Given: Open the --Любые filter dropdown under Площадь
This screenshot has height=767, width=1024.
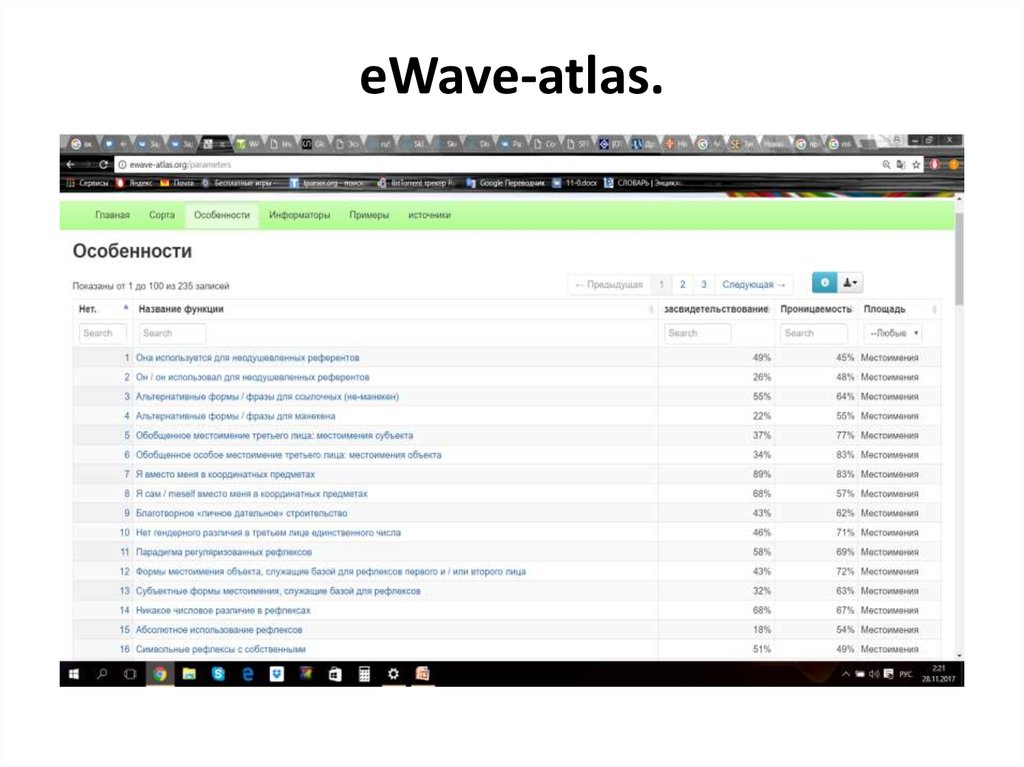Looking at the screenshot, I should [893, 332].
